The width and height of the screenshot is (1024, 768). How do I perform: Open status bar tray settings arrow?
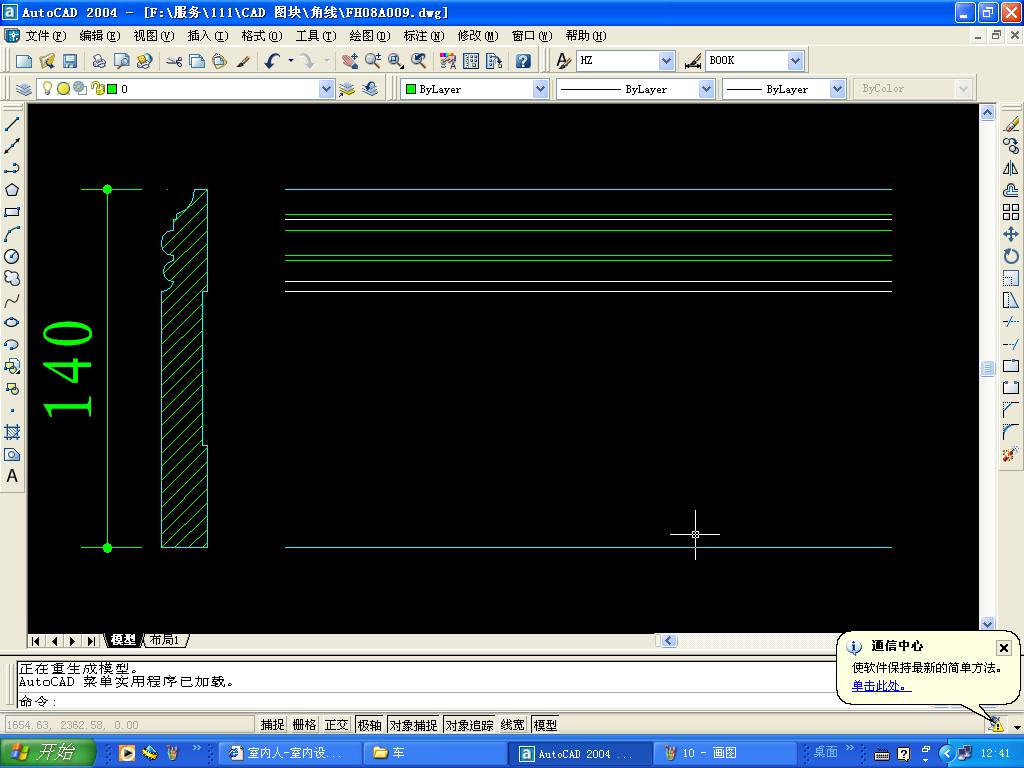1017,726
